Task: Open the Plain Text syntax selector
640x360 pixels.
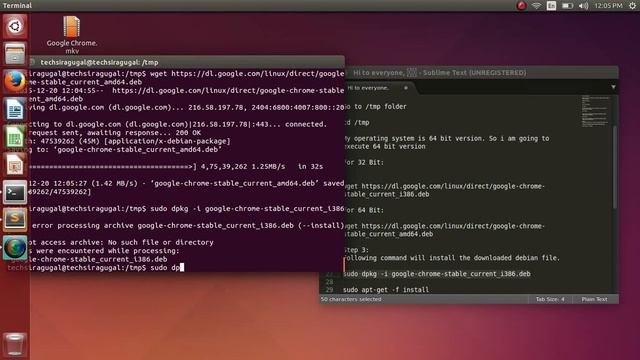Action: pyautogui.click(x=594, y=299)
